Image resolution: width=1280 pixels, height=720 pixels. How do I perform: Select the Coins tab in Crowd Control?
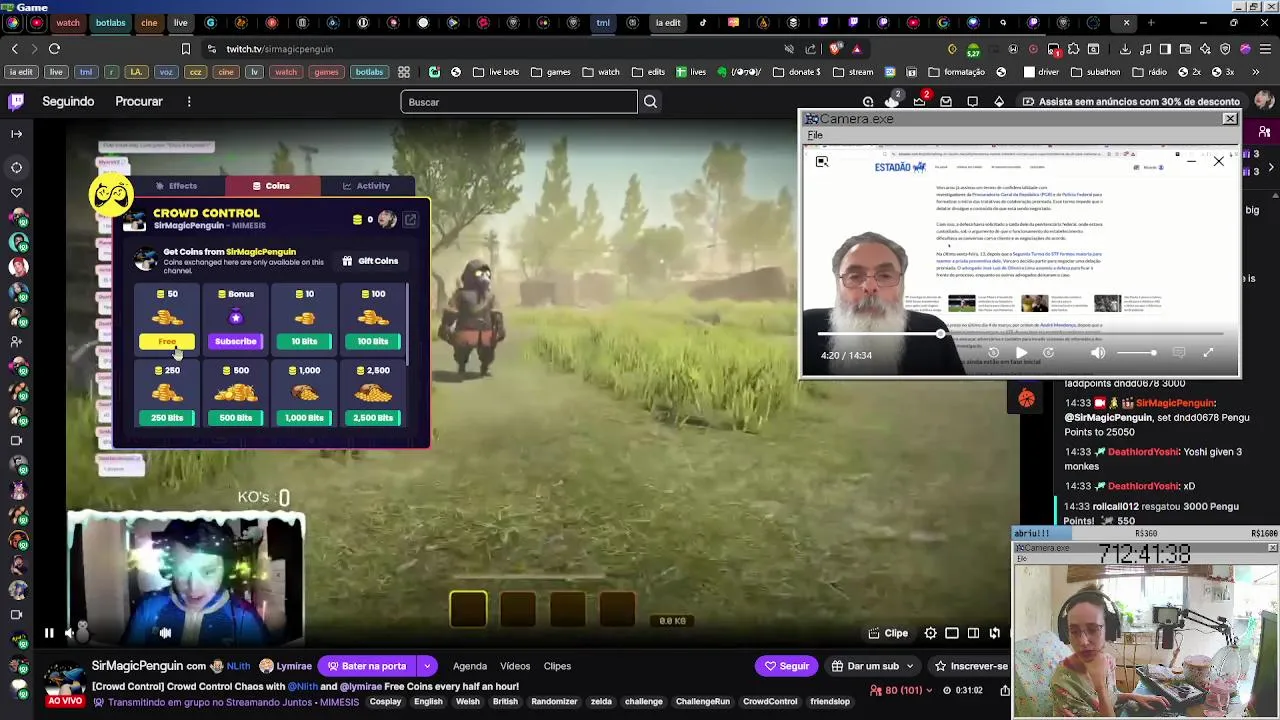(271, 186)
